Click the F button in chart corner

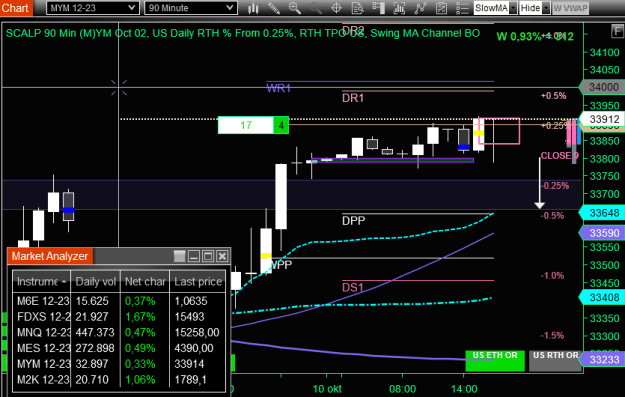[617, 31]
